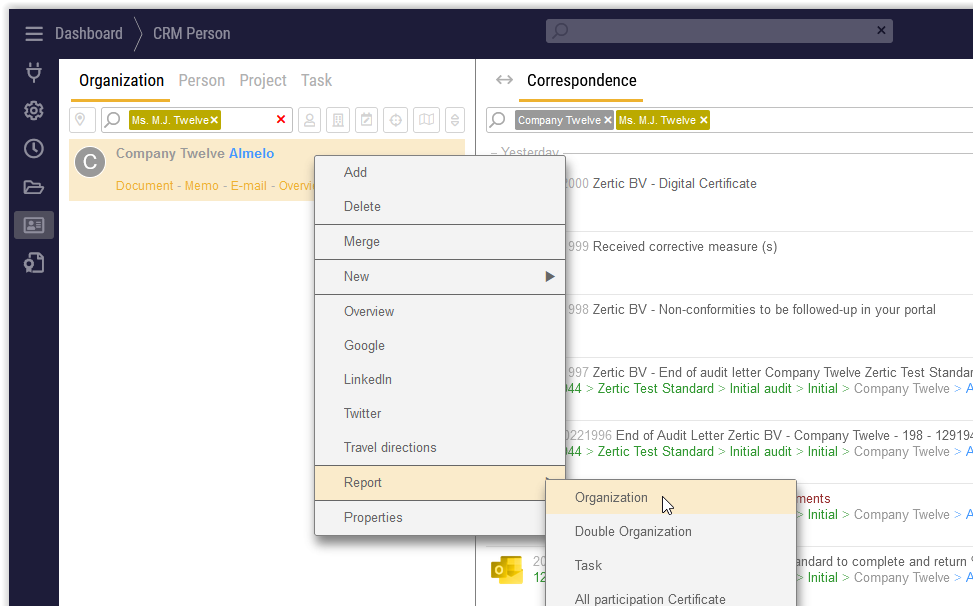Click the person filter icon in toolbar
This screenshot has width=973, height=606.
[310, 120]
